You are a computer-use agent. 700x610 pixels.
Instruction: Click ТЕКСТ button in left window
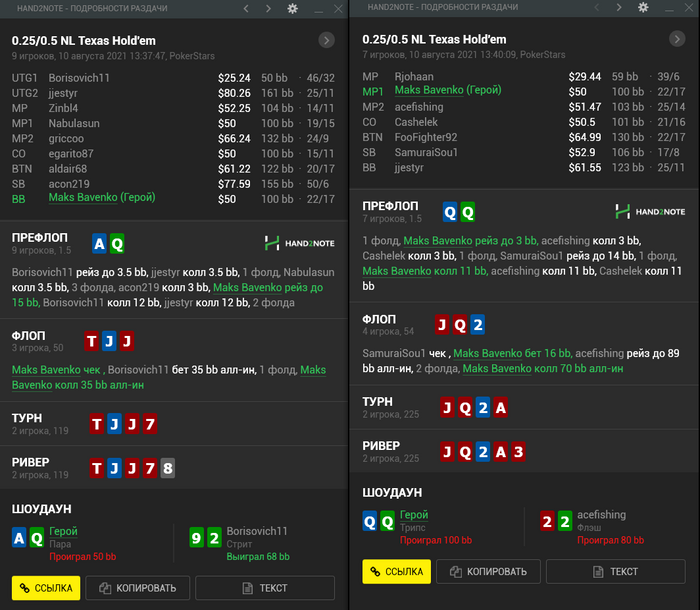[265, 588]
